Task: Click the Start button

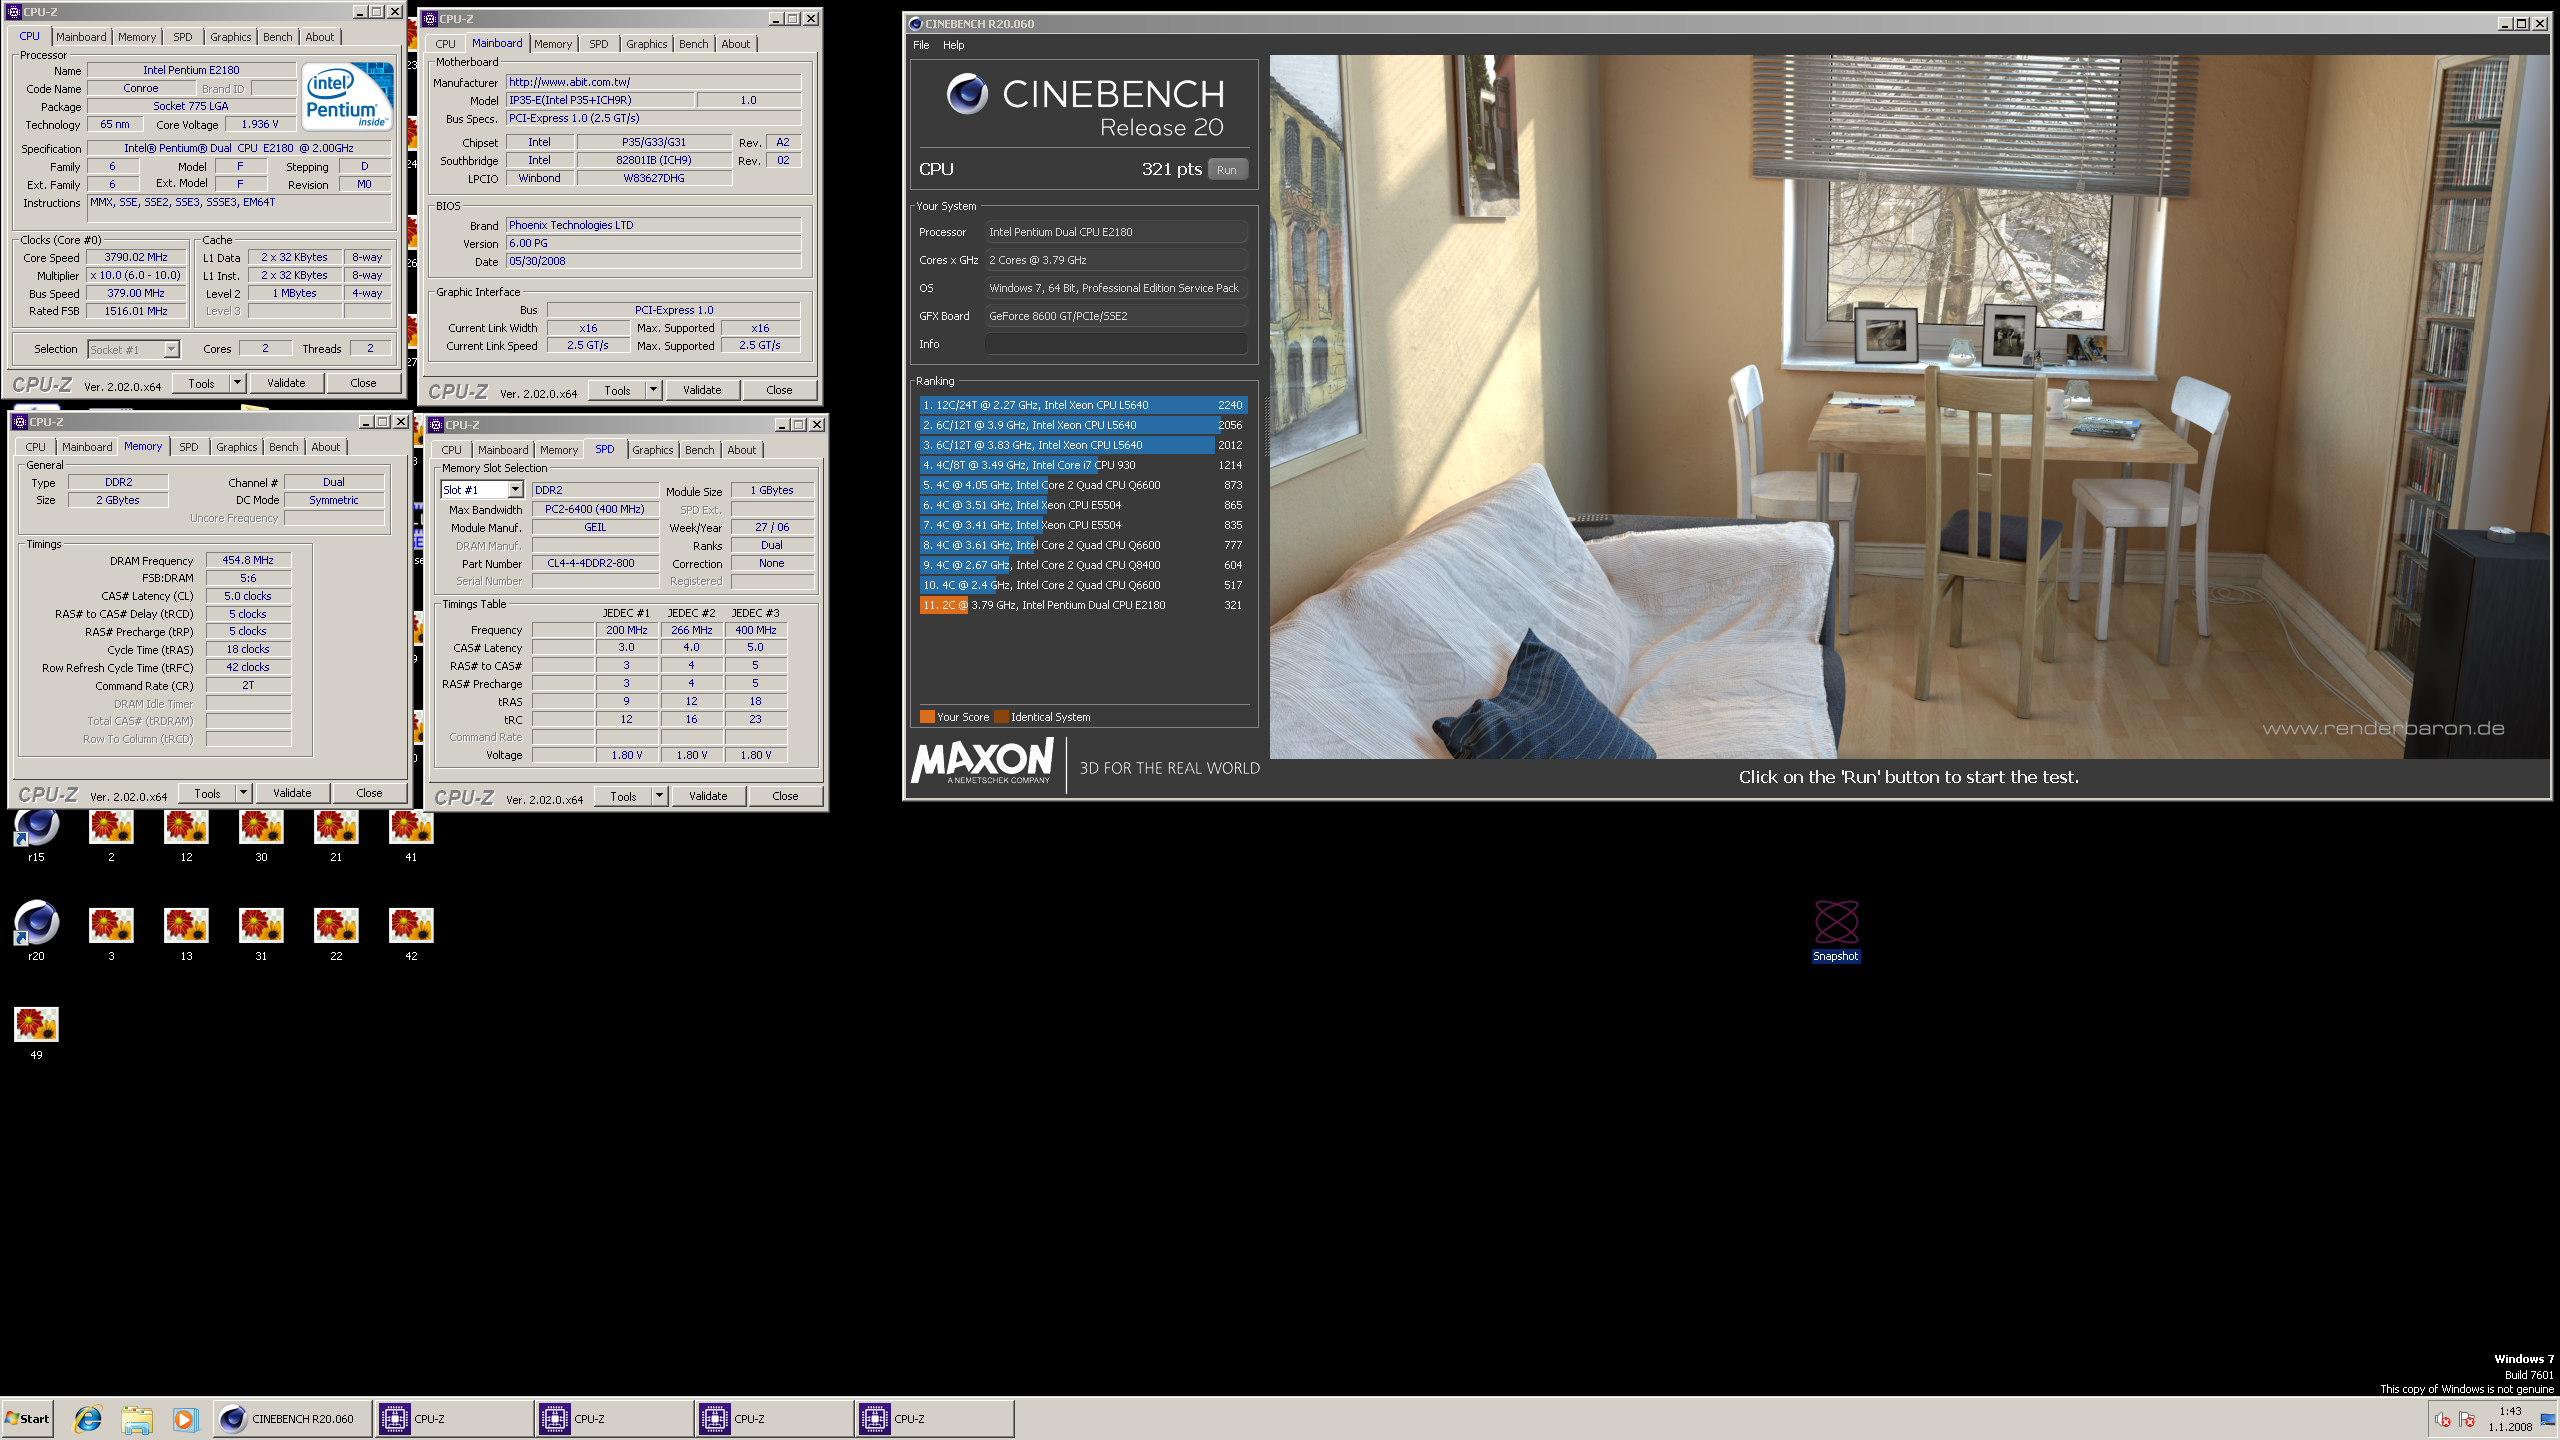Action: [27, 1418]
